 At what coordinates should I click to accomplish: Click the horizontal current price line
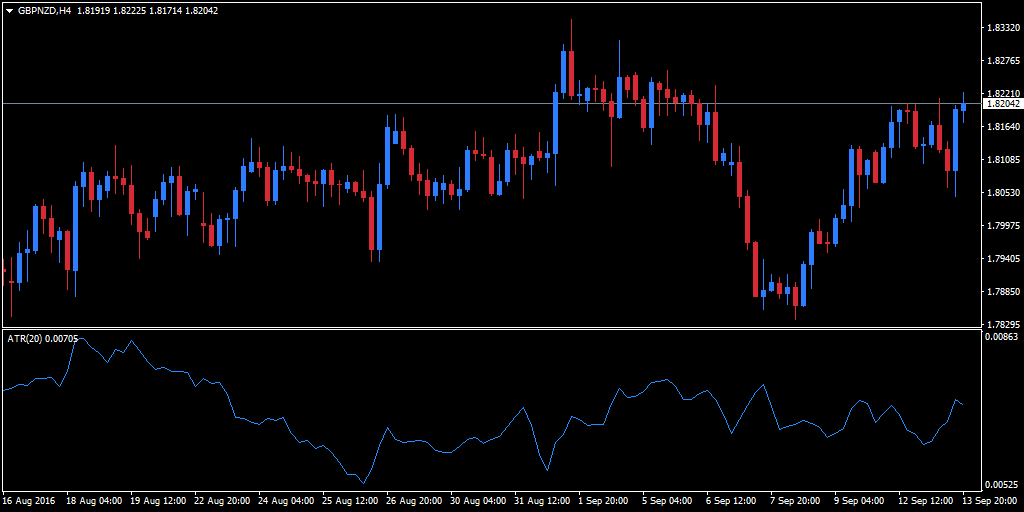[490, 103]
